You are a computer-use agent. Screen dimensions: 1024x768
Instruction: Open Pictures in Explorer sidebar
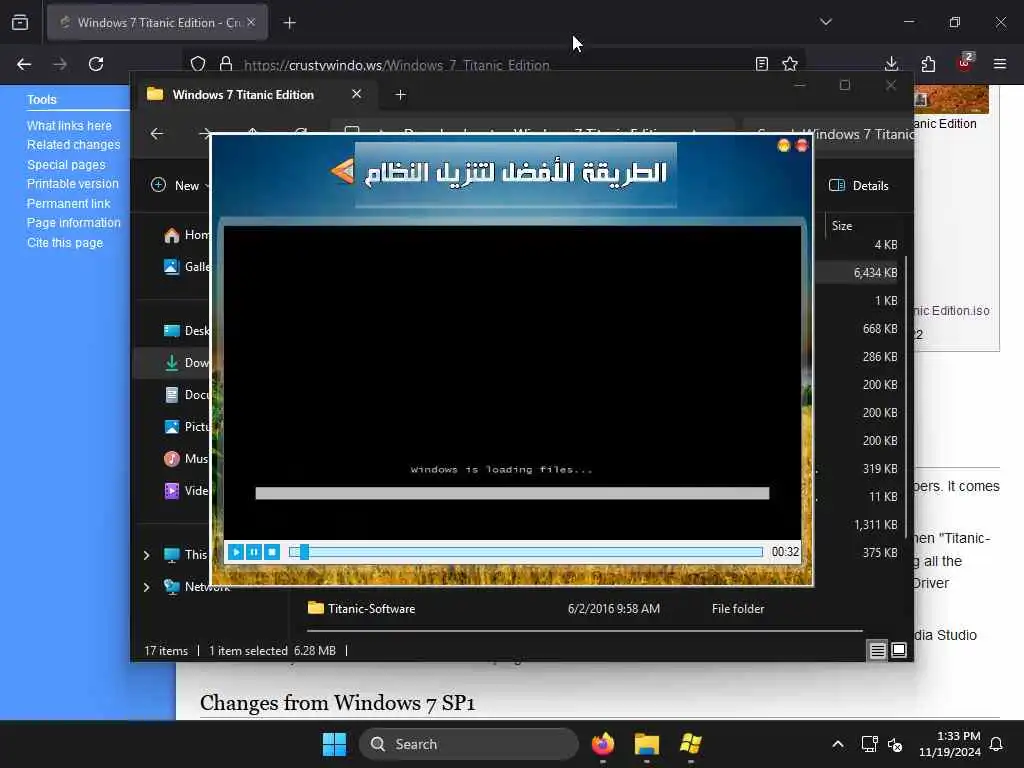187,426
